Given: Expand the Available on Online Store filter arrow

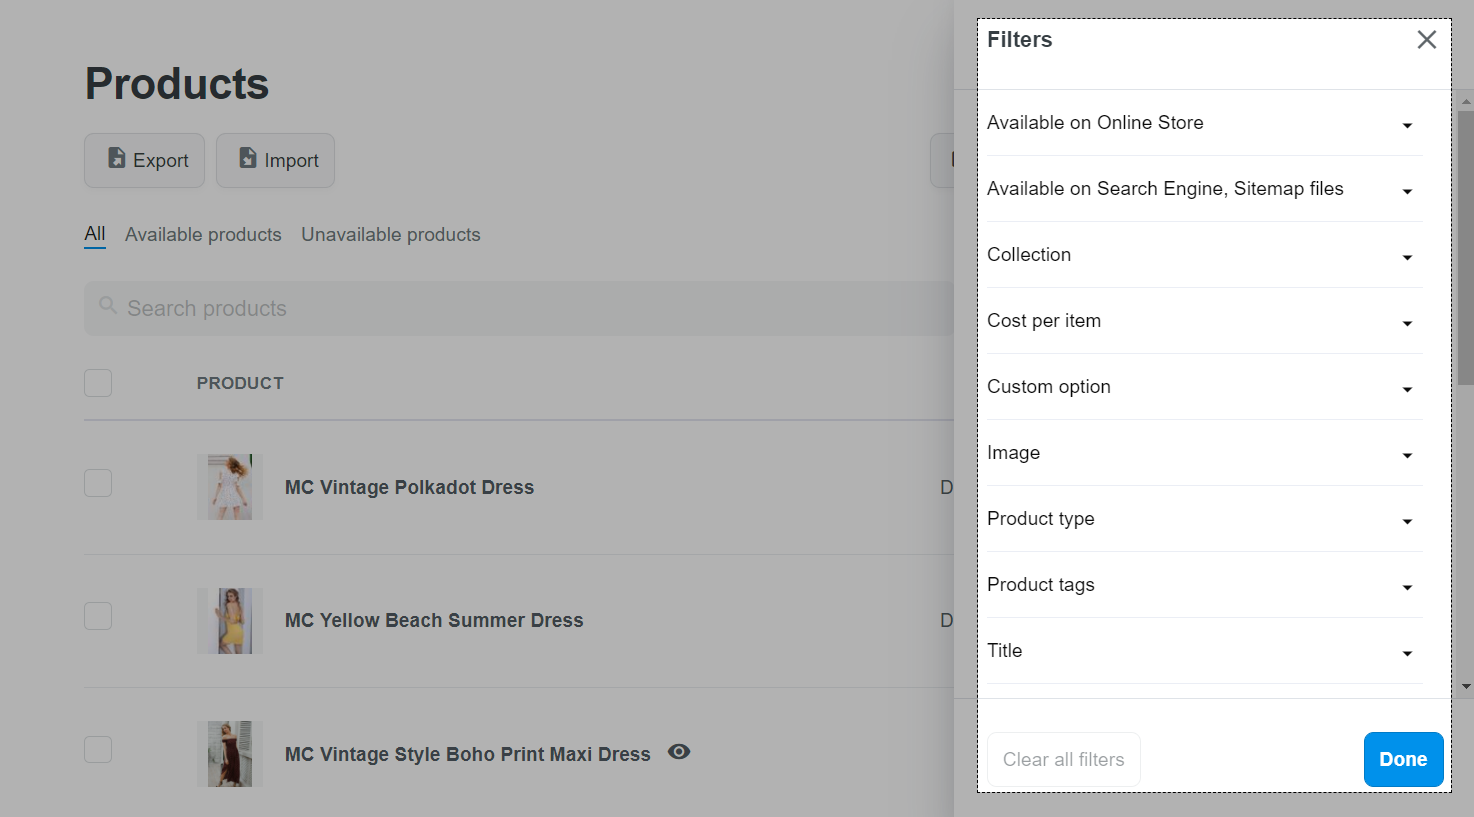Looking at the screenshot, I should (1407, 126).
